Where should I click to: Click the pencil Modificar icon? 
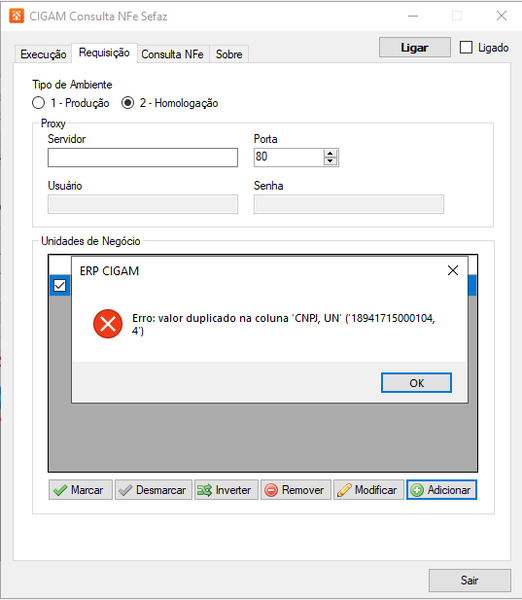click(x=344, y=490)
